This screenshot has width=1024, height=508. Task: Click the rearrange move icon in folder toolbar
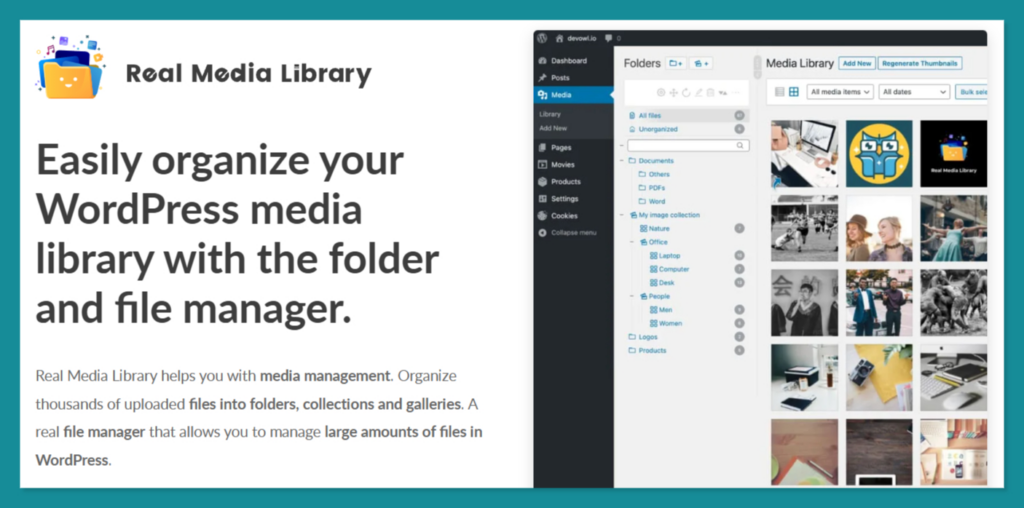click(x=673, y=93)
